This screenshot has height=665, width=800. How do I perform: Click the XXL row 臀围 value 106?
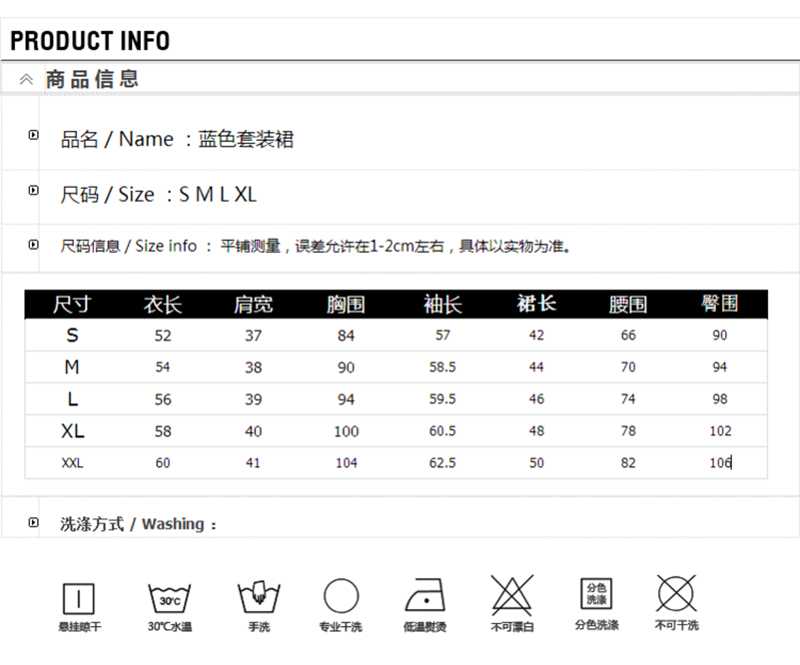pos(720,463)
